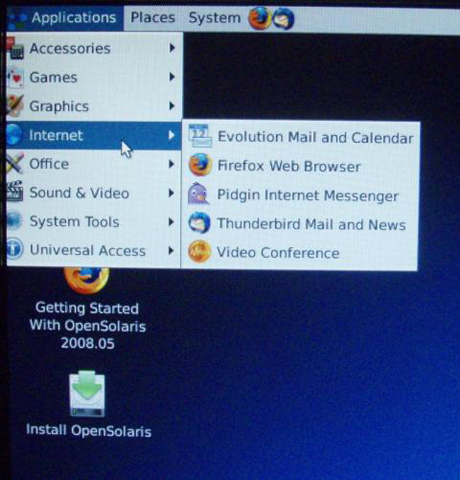Click the System Tools icon
This screenshot has height=480, width=460.
pos(15,221)
